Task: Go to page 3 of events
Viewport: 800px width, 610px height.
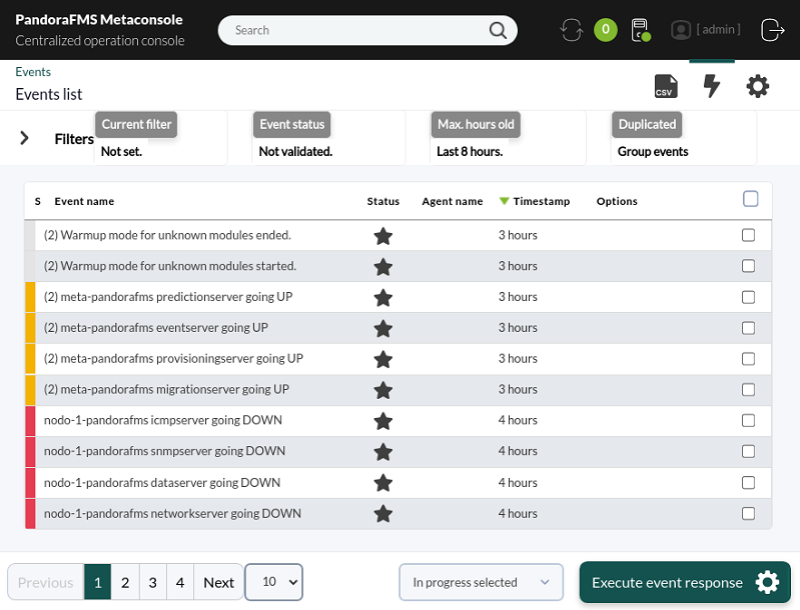Action: click(x=153, y=582)
